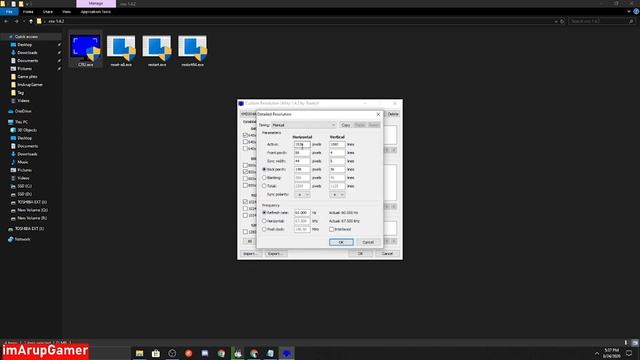
Task: Open Network in the sidebar
Action: click(22, 239)
